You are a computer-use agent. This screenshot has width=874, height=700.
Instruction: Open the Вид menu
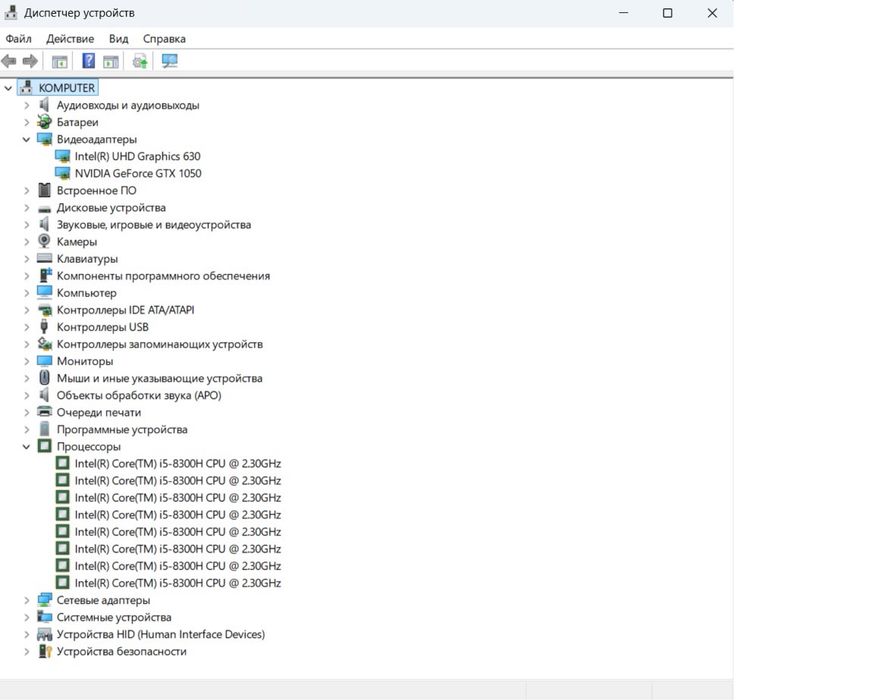pyautogui.click(x=118, y=38)
